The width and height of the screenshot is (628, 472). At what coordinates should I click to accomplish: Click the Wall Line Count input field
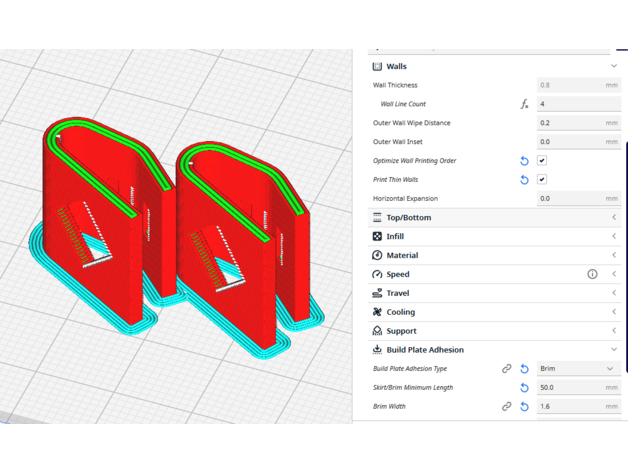pos(578,104)
